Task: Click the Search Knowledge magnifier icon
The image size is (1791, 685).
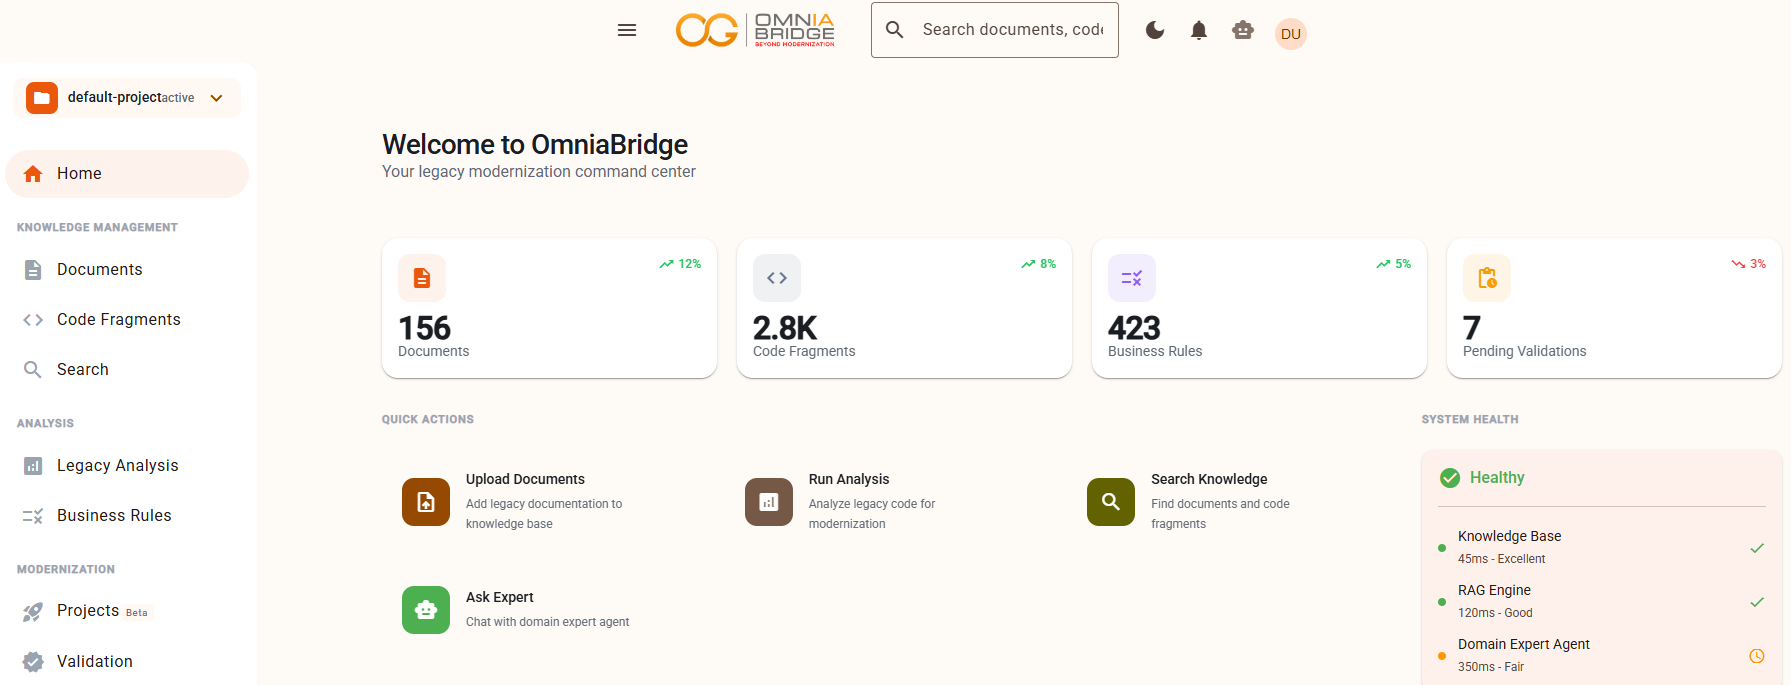Action: pos(1111,502)
